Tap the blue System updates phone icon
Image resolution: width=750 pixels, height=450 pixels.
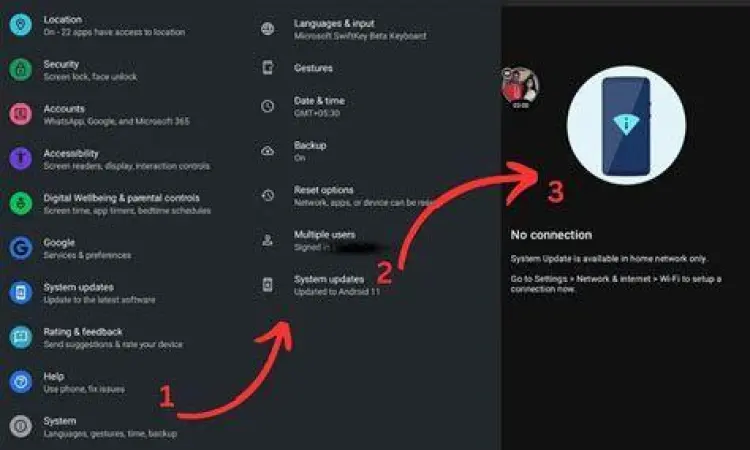click(x=21, y=292)
